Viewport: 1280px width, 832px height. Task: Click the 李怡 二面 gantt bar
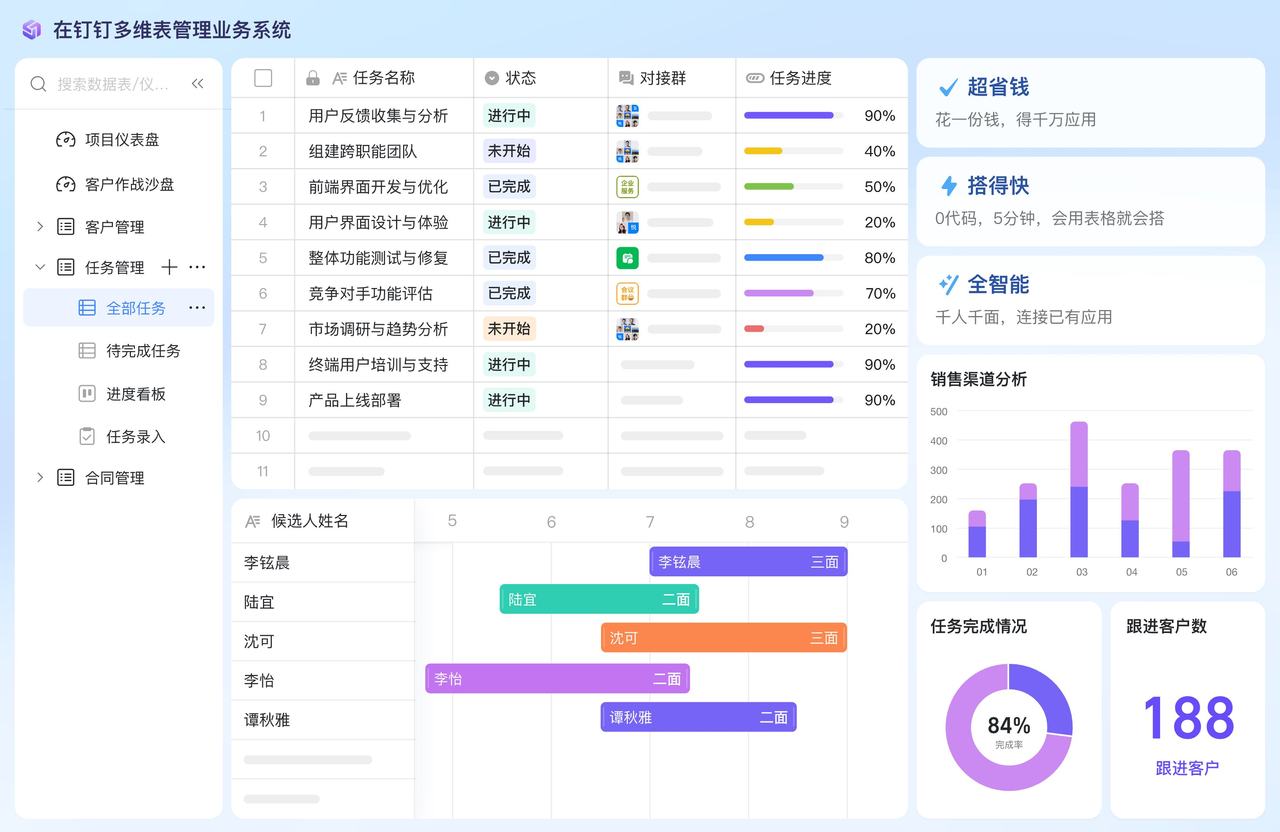tap(557, 679)
